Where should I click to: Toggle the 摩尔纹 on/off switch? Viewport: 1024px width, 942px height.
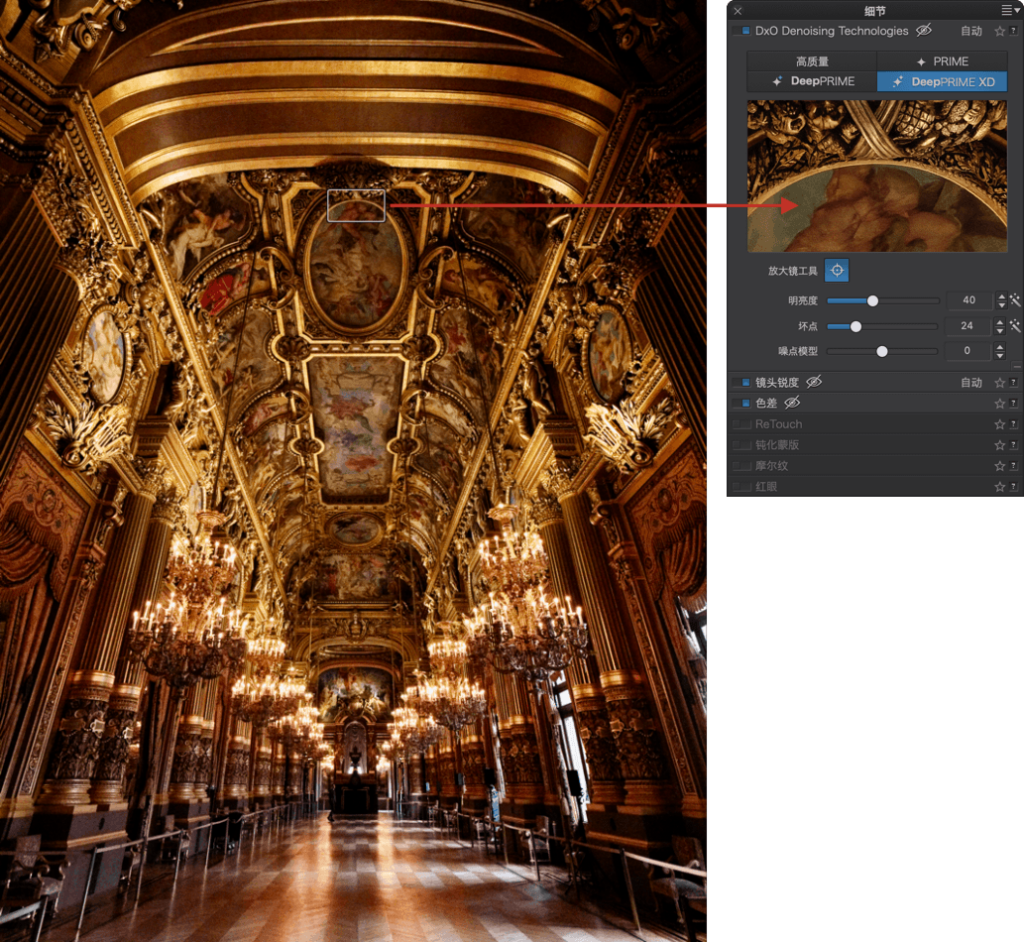pos(742,466)
